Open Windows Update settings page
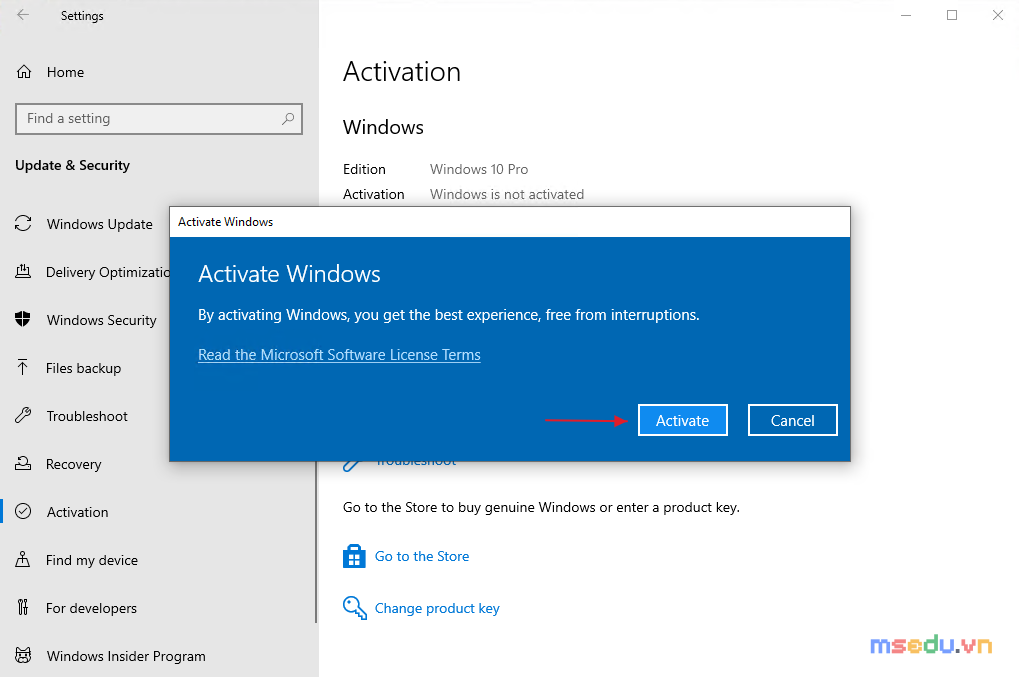Screen dimensions: 1019x677 point(99,224)
